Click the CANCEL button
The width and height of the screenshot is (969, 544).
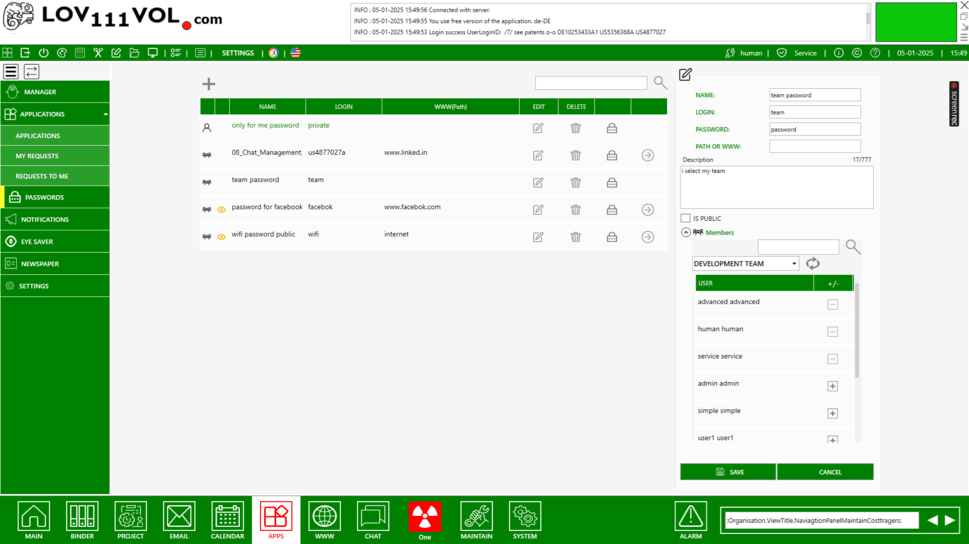pos(825,472)
